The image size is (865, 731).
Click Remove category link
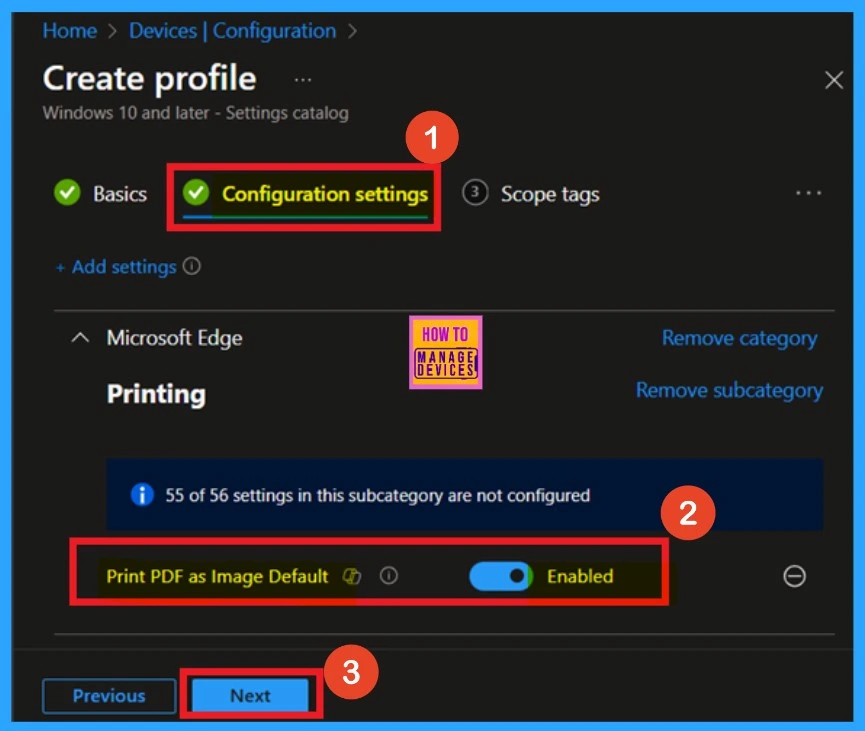click(x=739, y=338)
